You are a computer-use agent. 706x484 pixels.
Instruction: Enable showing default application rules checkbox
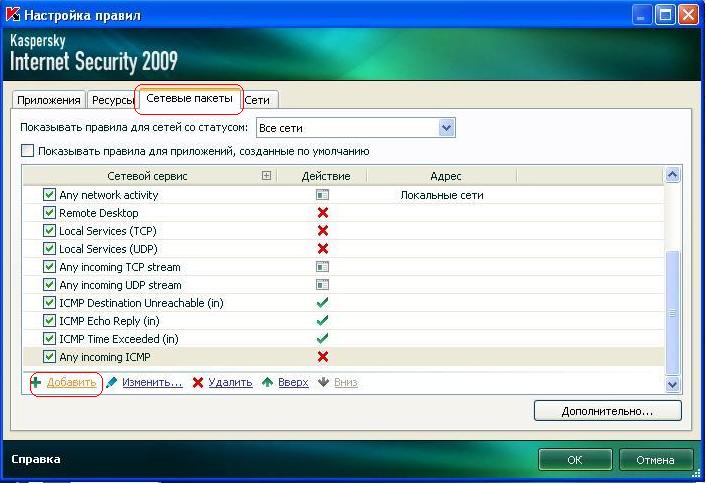click(27, 151)
